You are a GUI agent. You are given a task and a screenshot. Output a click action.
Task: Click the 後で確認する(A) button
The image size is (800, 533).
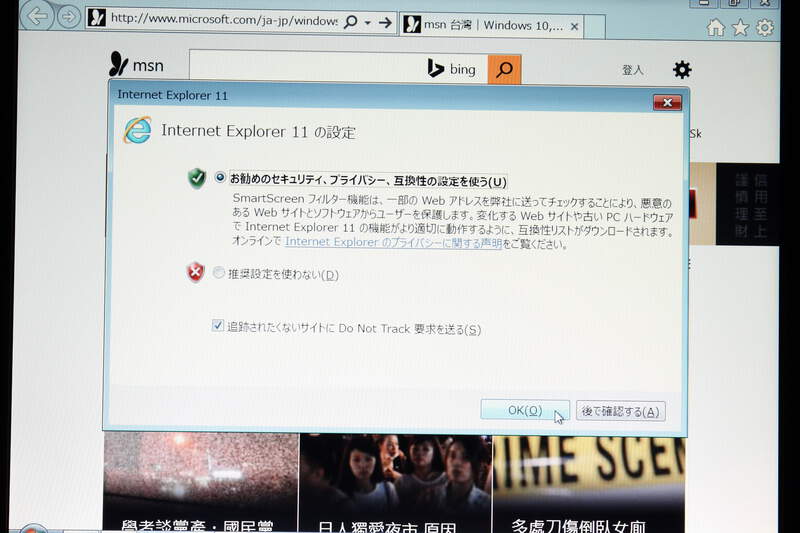(620, 411)
